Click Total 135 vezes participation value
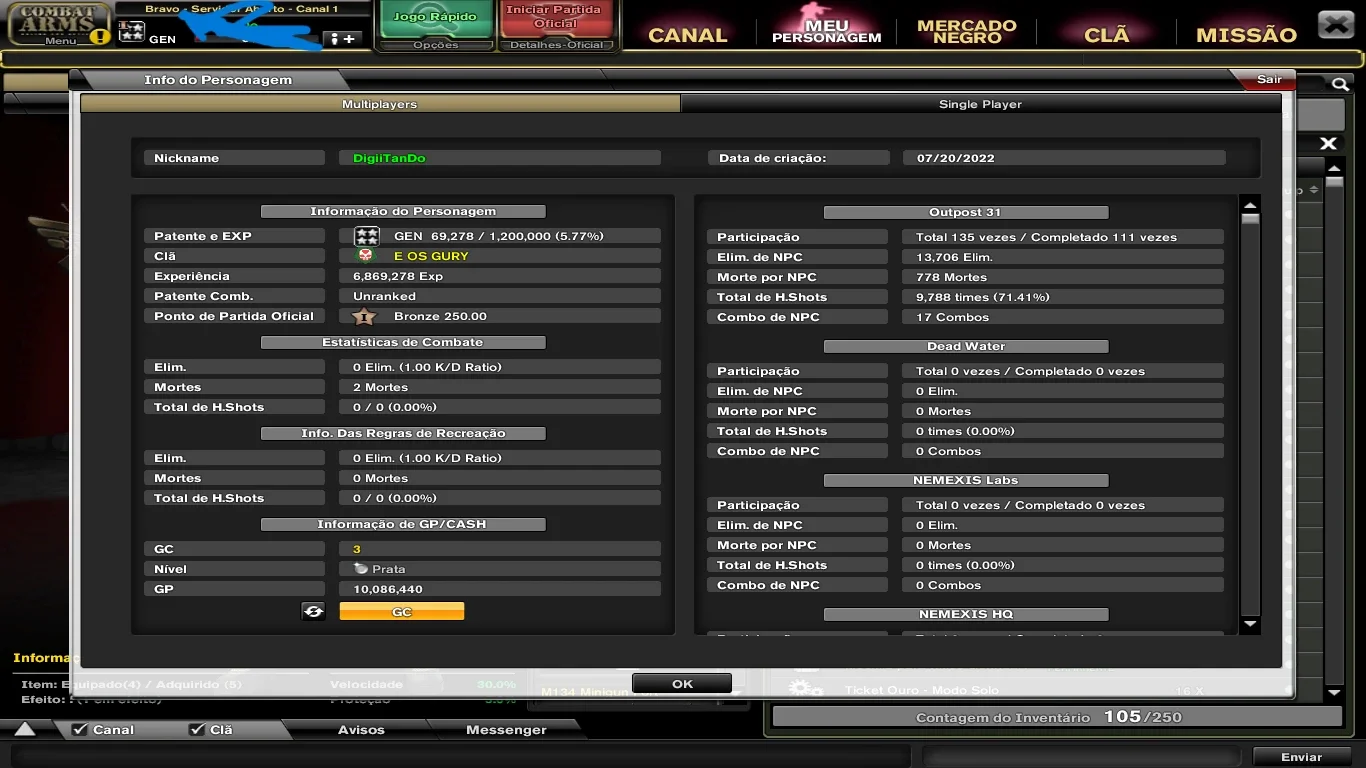The height and width of the screenshot is (768, 1366). click(x=1046, y=237)
